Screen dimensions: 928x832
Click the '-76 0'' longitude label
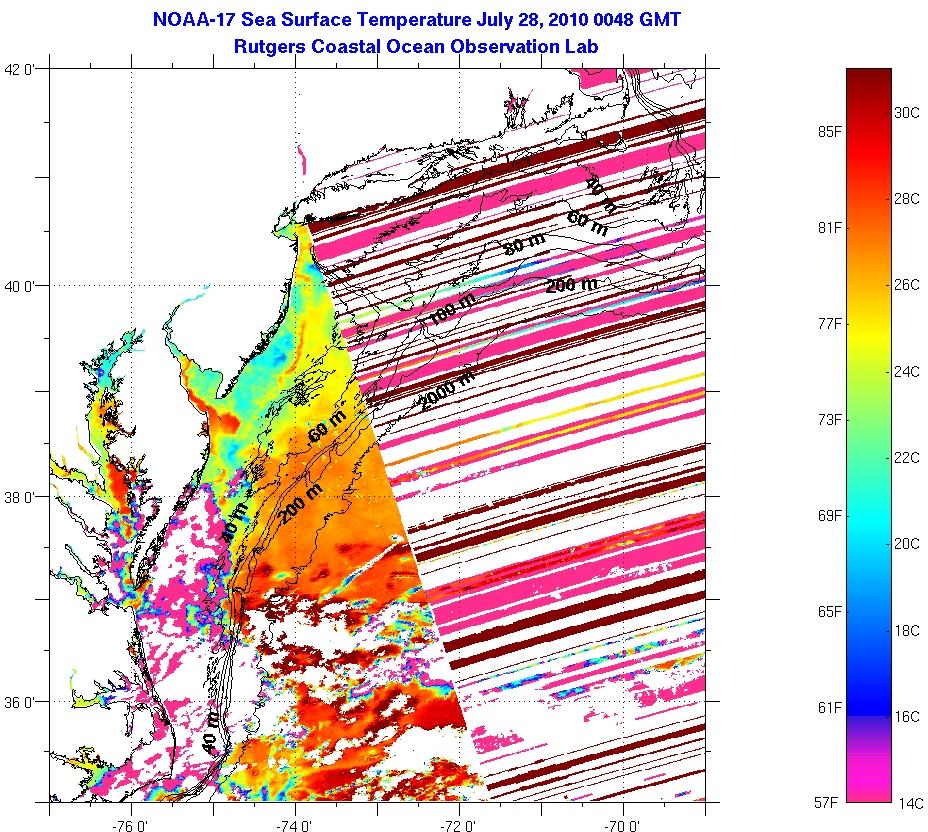131,825
